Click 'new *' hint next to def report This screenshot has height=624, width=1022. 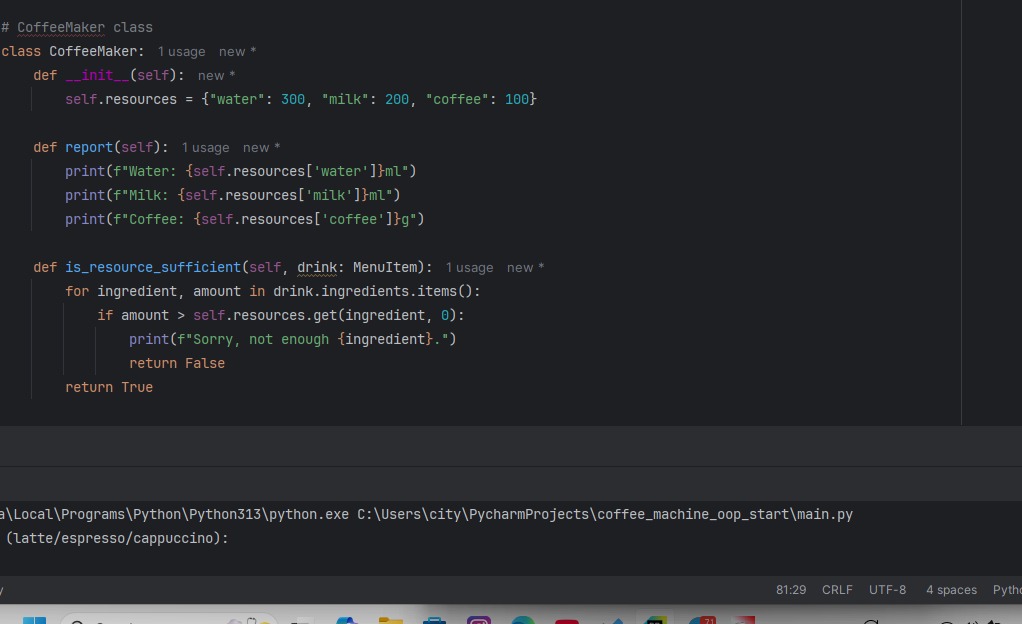(261, 147)
